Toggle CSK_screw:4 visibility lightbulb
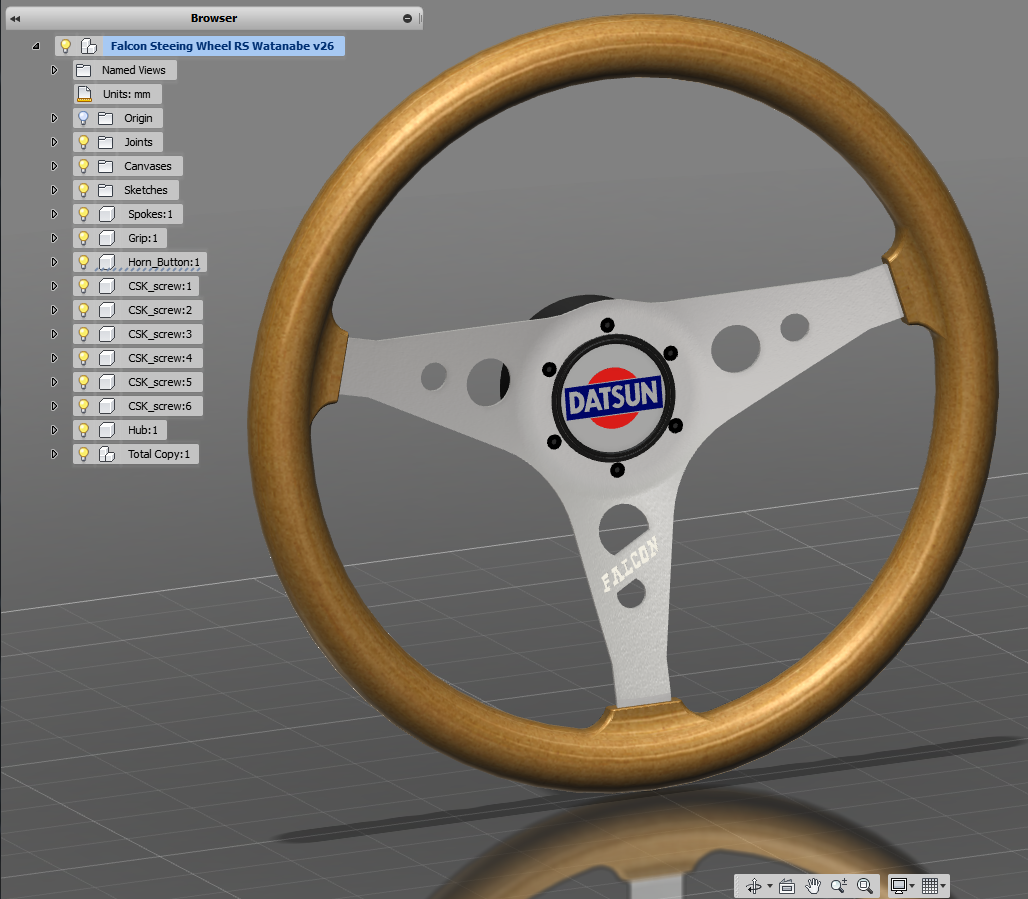The width and height of the screenshot is (1028, 899). 83,358
